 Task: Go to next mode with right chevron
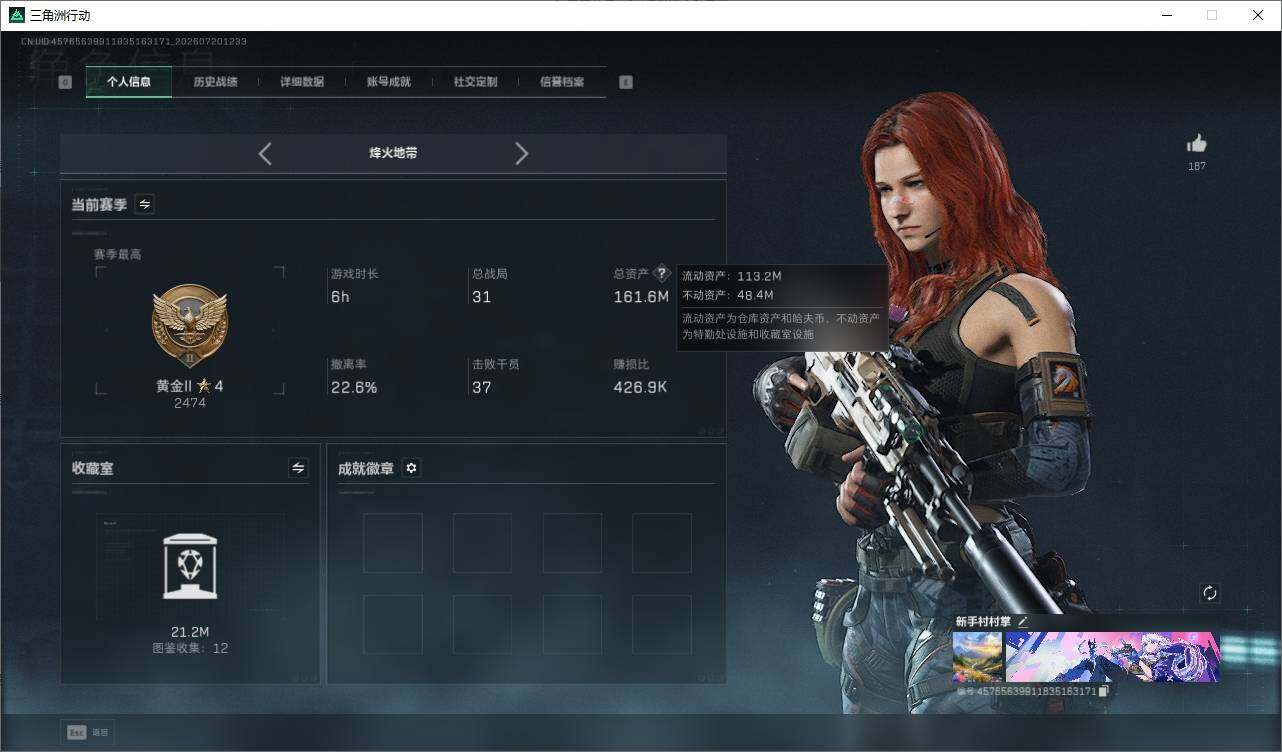(521, 153)
